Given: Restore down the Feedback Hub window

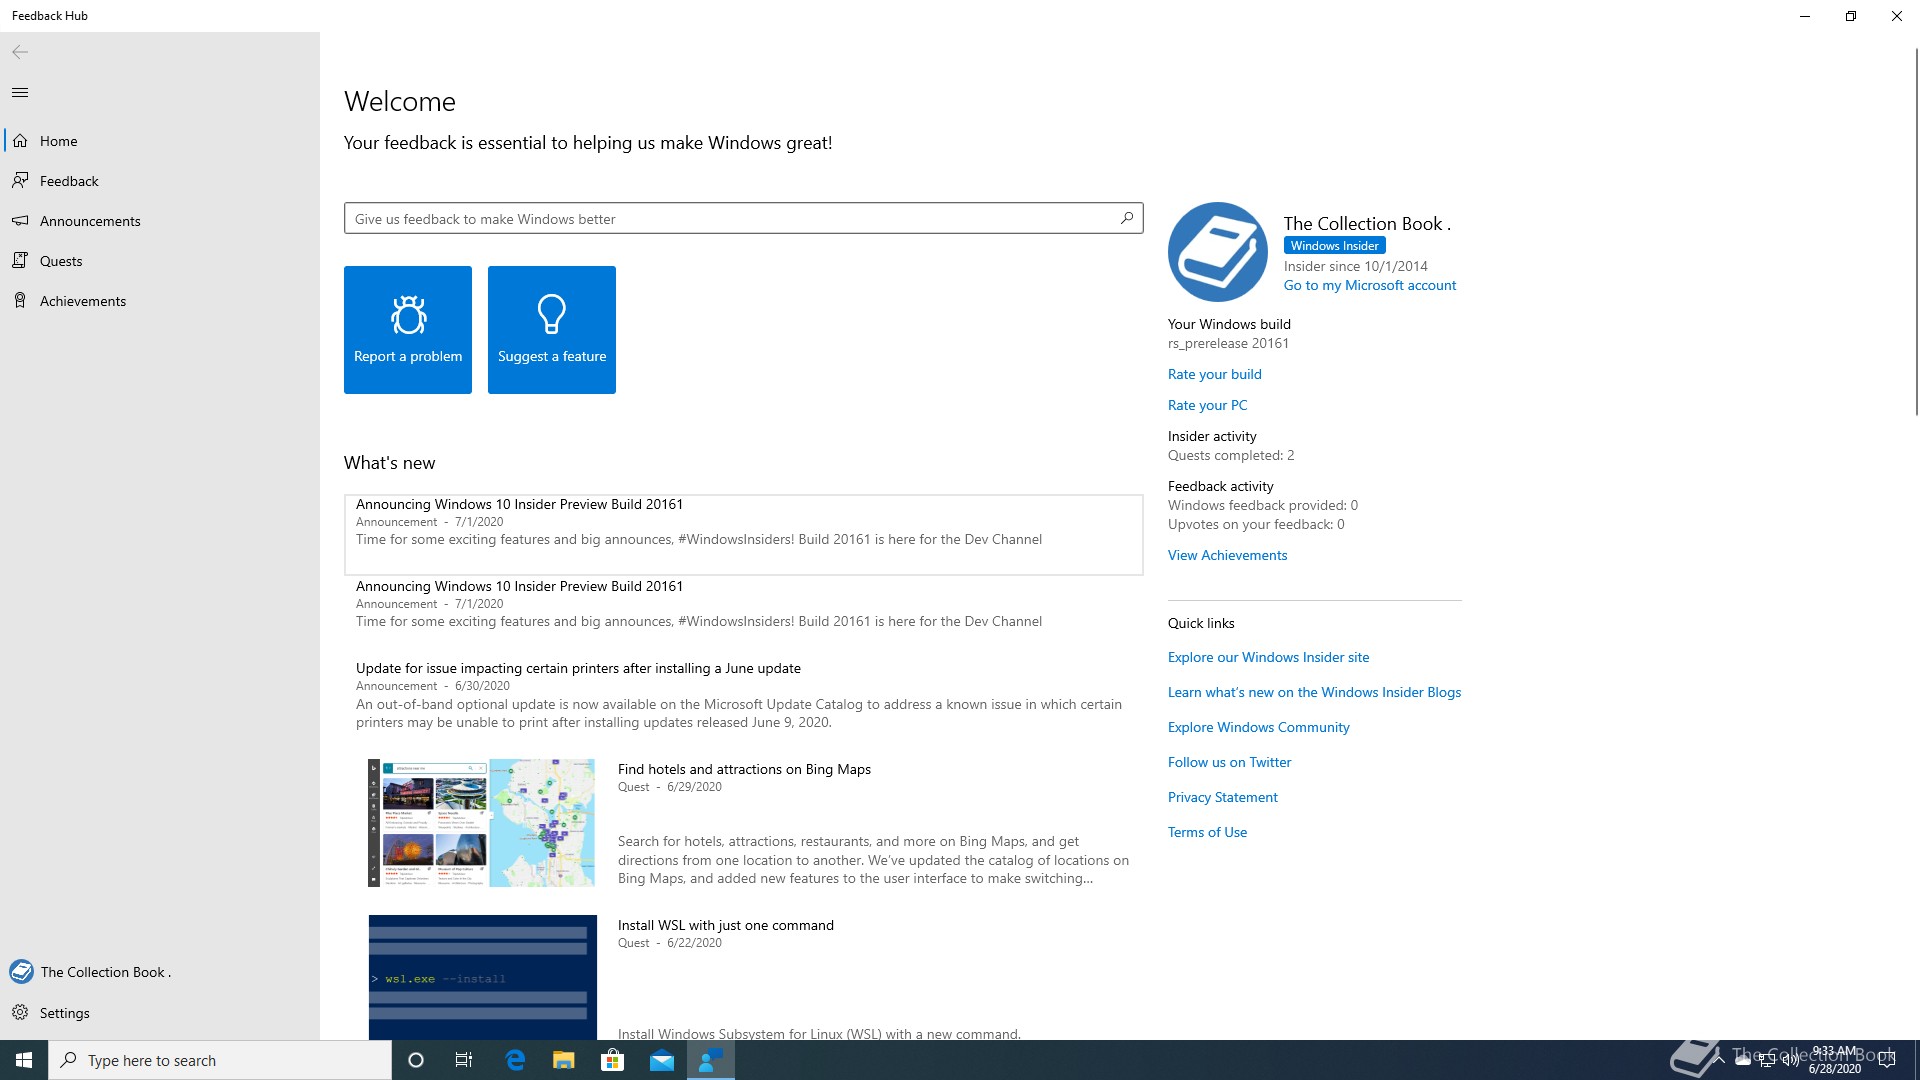Looking at the screenshot, I should click(1850, 16).
